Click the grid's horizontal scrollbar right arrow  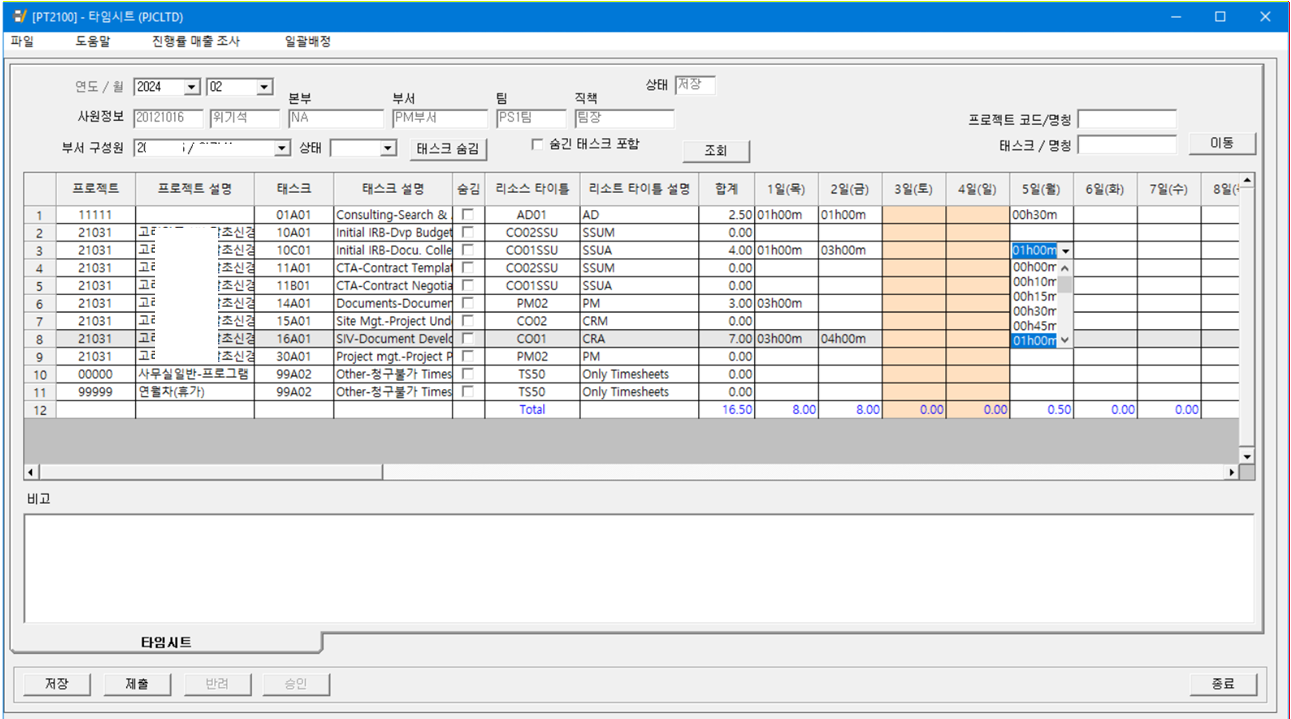(1231, 472)
